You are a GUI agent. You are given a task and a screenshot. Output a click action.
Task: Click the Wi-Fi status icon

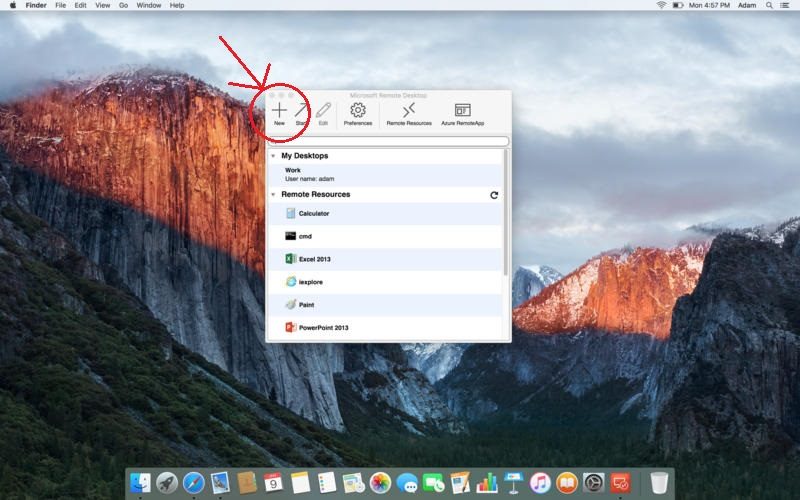pos(661,5)
